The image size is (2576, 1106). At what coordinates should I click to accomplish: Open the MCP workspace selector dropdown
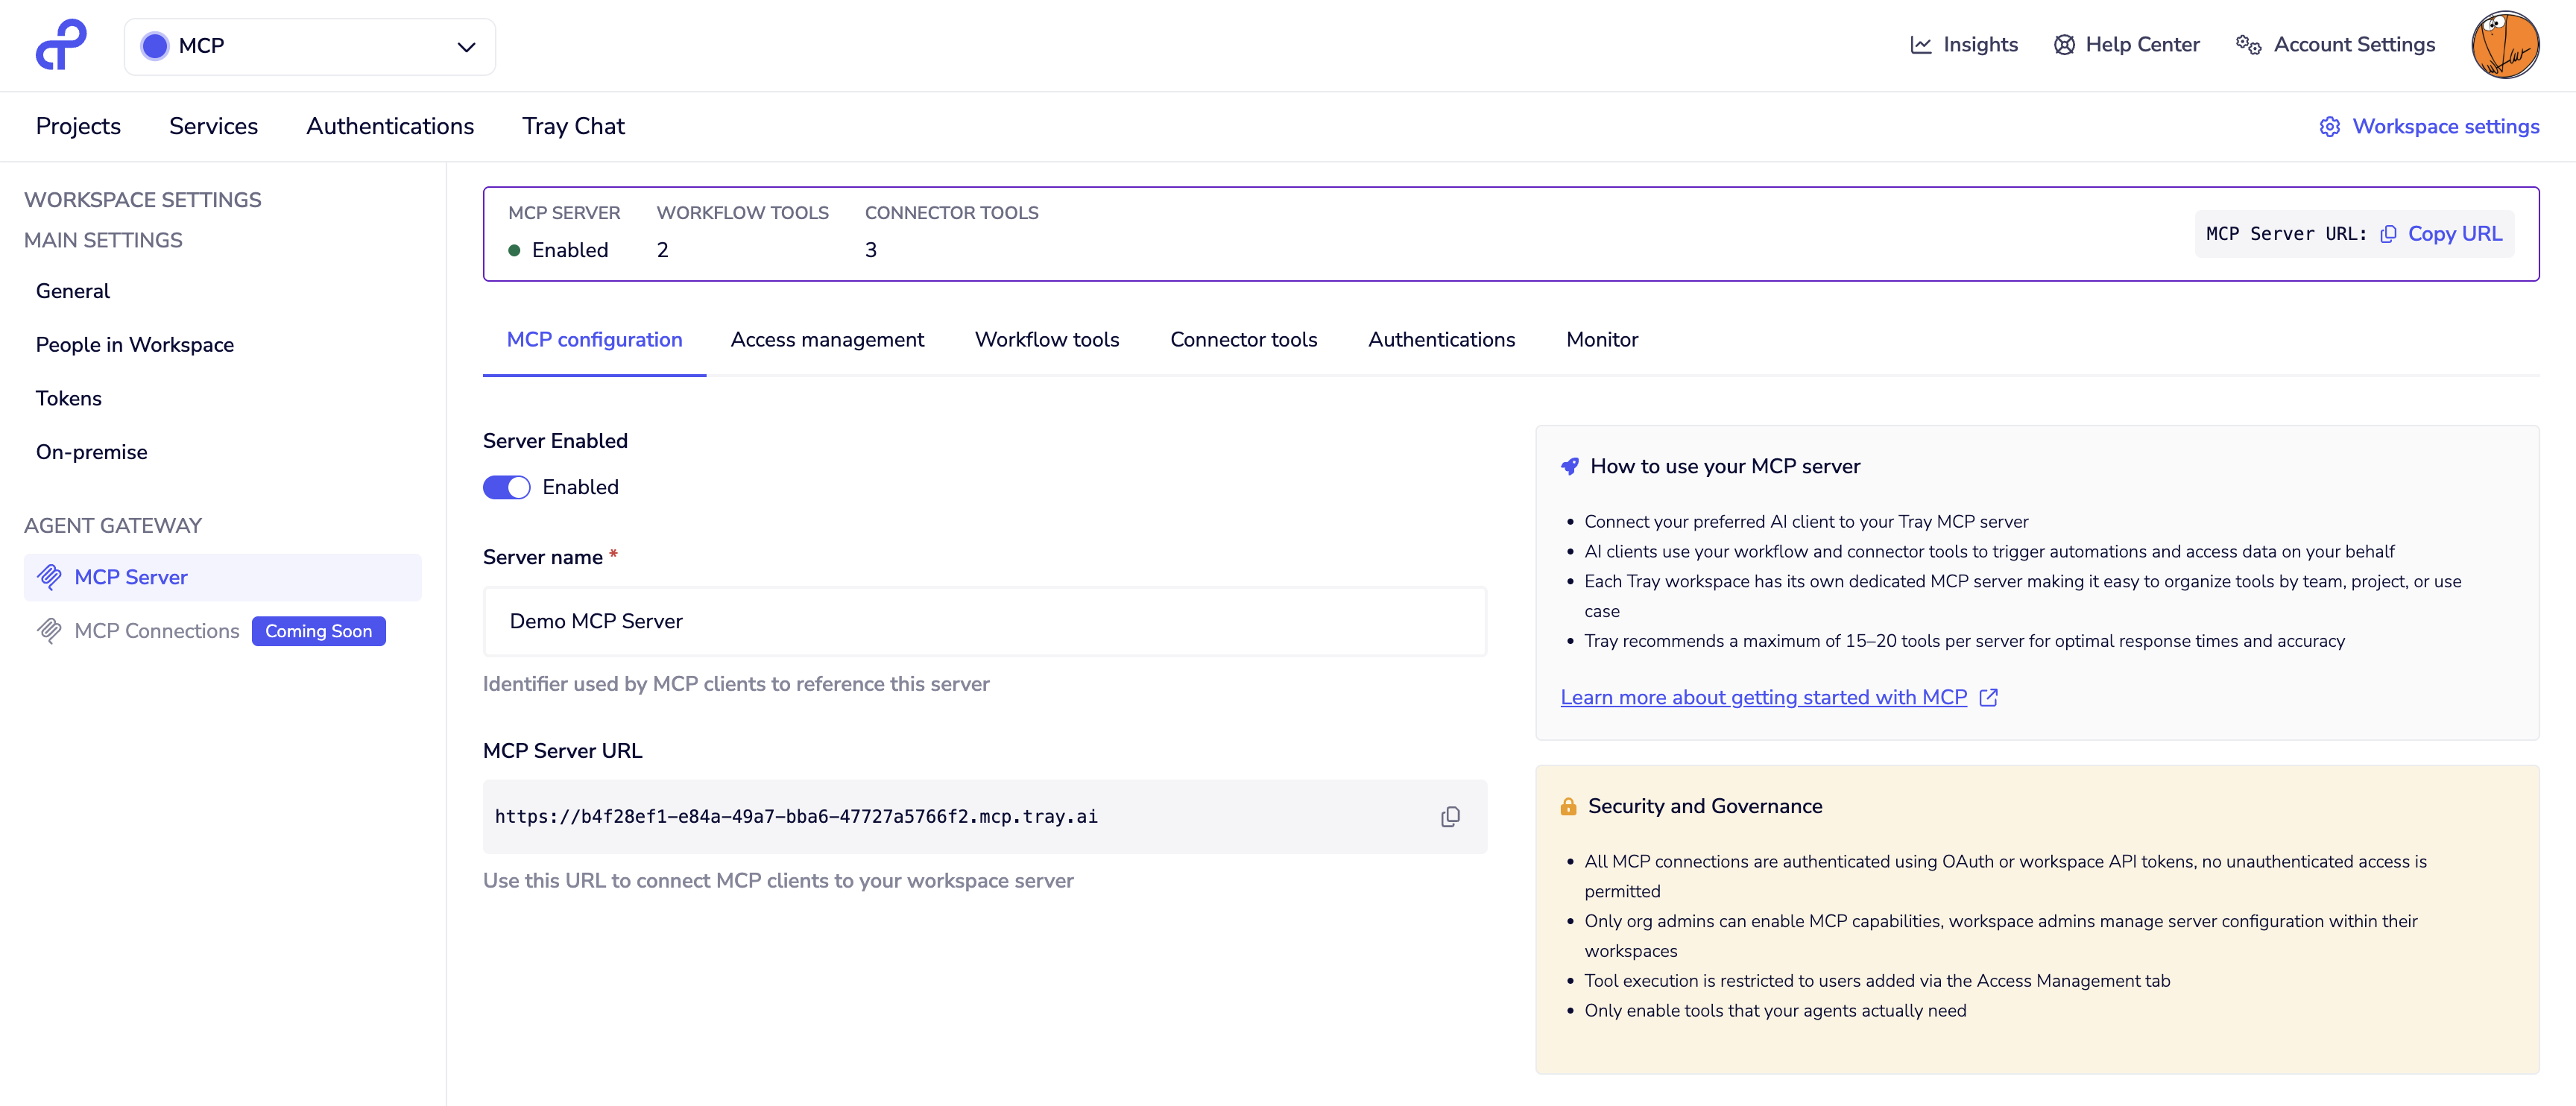(310, 46)
